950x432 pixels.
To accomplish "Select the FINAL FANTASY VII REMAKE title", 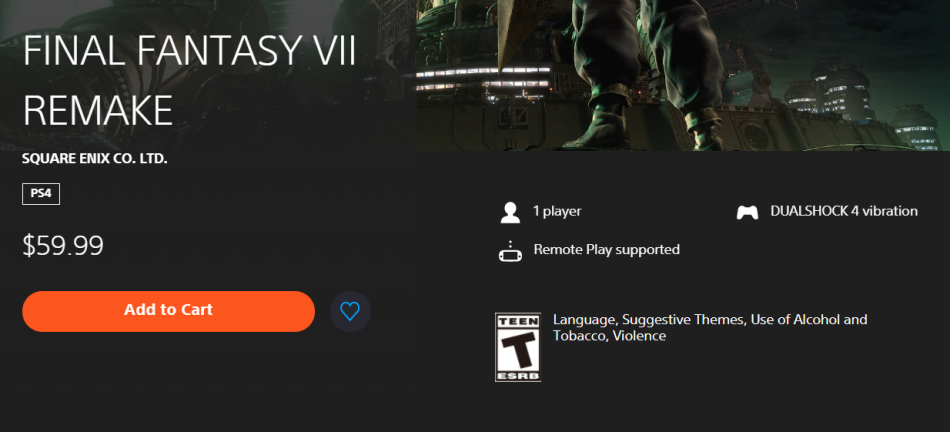I will [x=189, y=81].
